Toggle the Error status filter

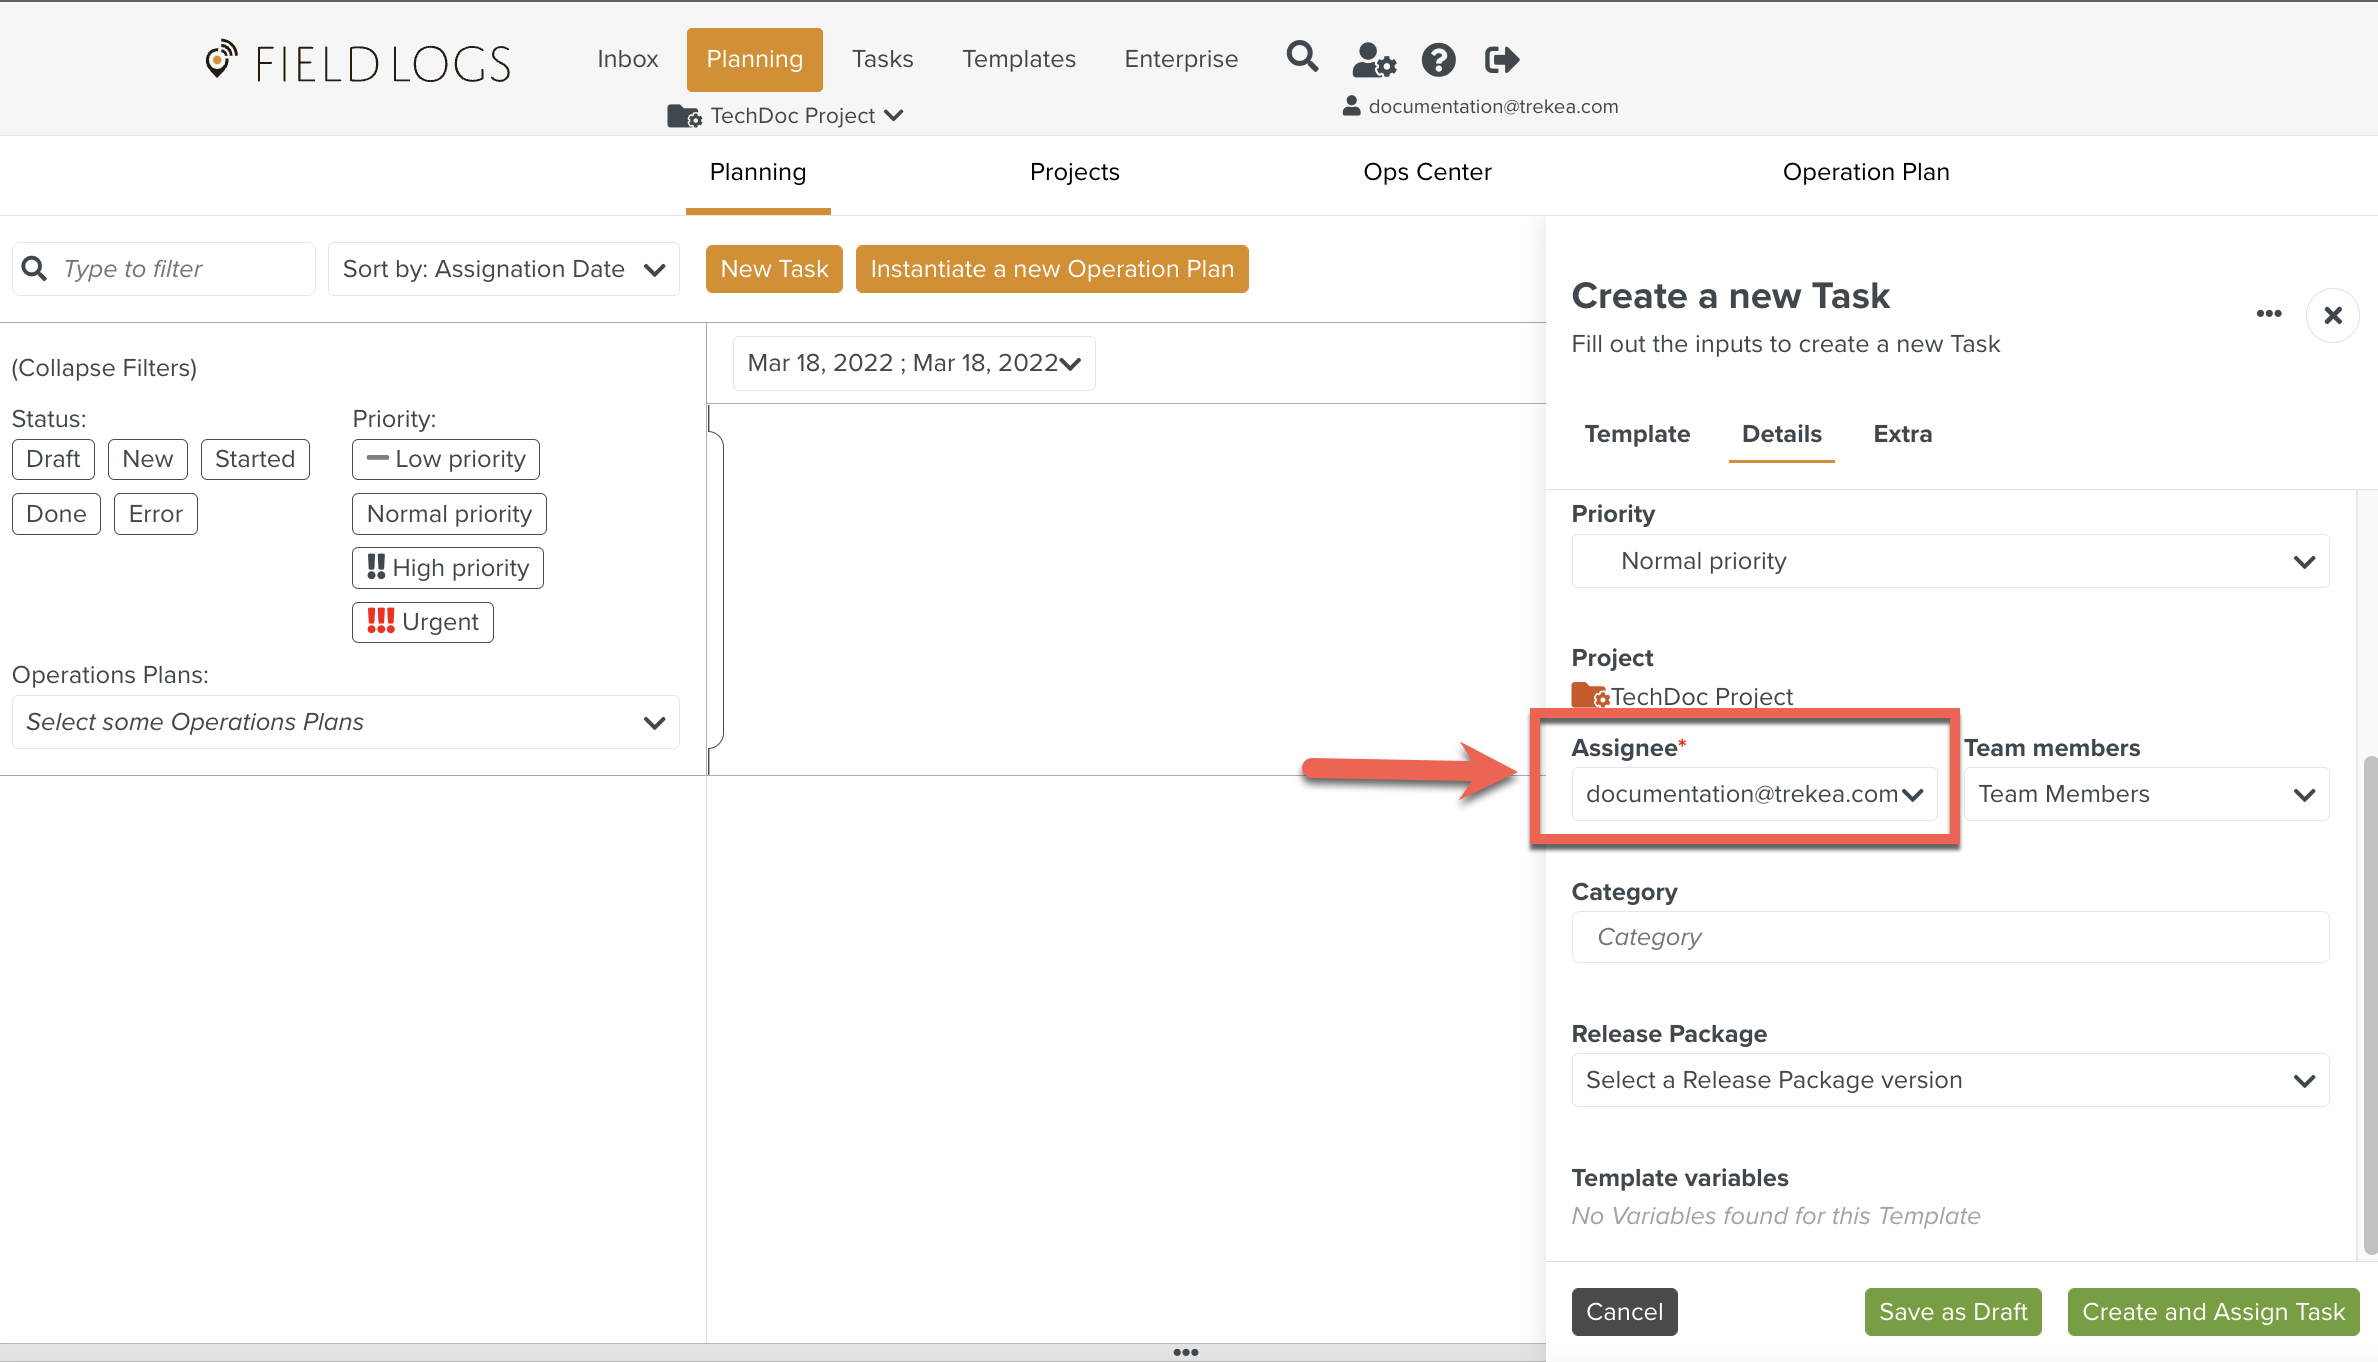[x=156, y=514]
